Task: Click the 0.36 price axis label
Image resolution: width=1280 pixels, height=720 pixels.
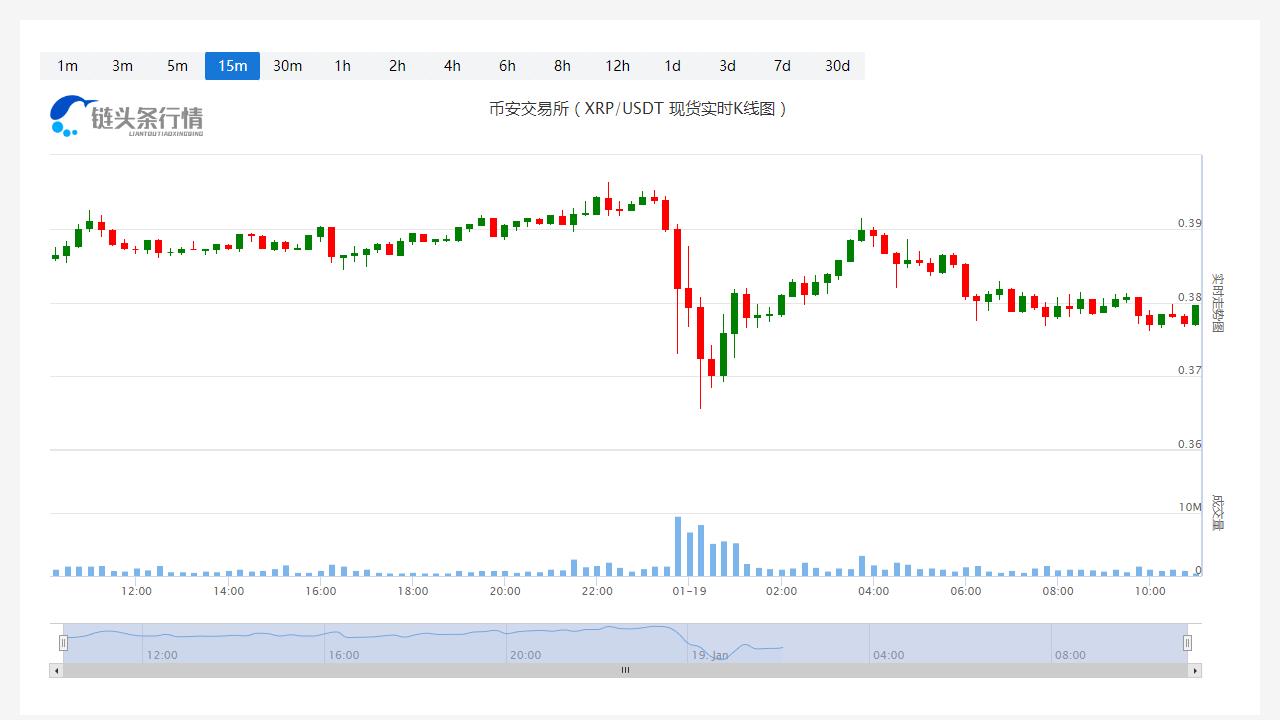Action: coord(1189,444)
